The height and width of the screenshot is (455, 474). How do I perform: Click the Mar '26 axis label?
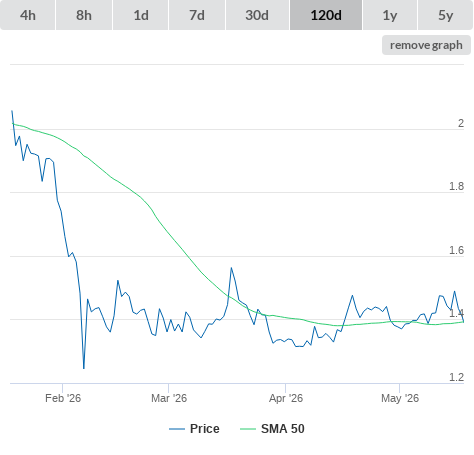tap(169, 398)
